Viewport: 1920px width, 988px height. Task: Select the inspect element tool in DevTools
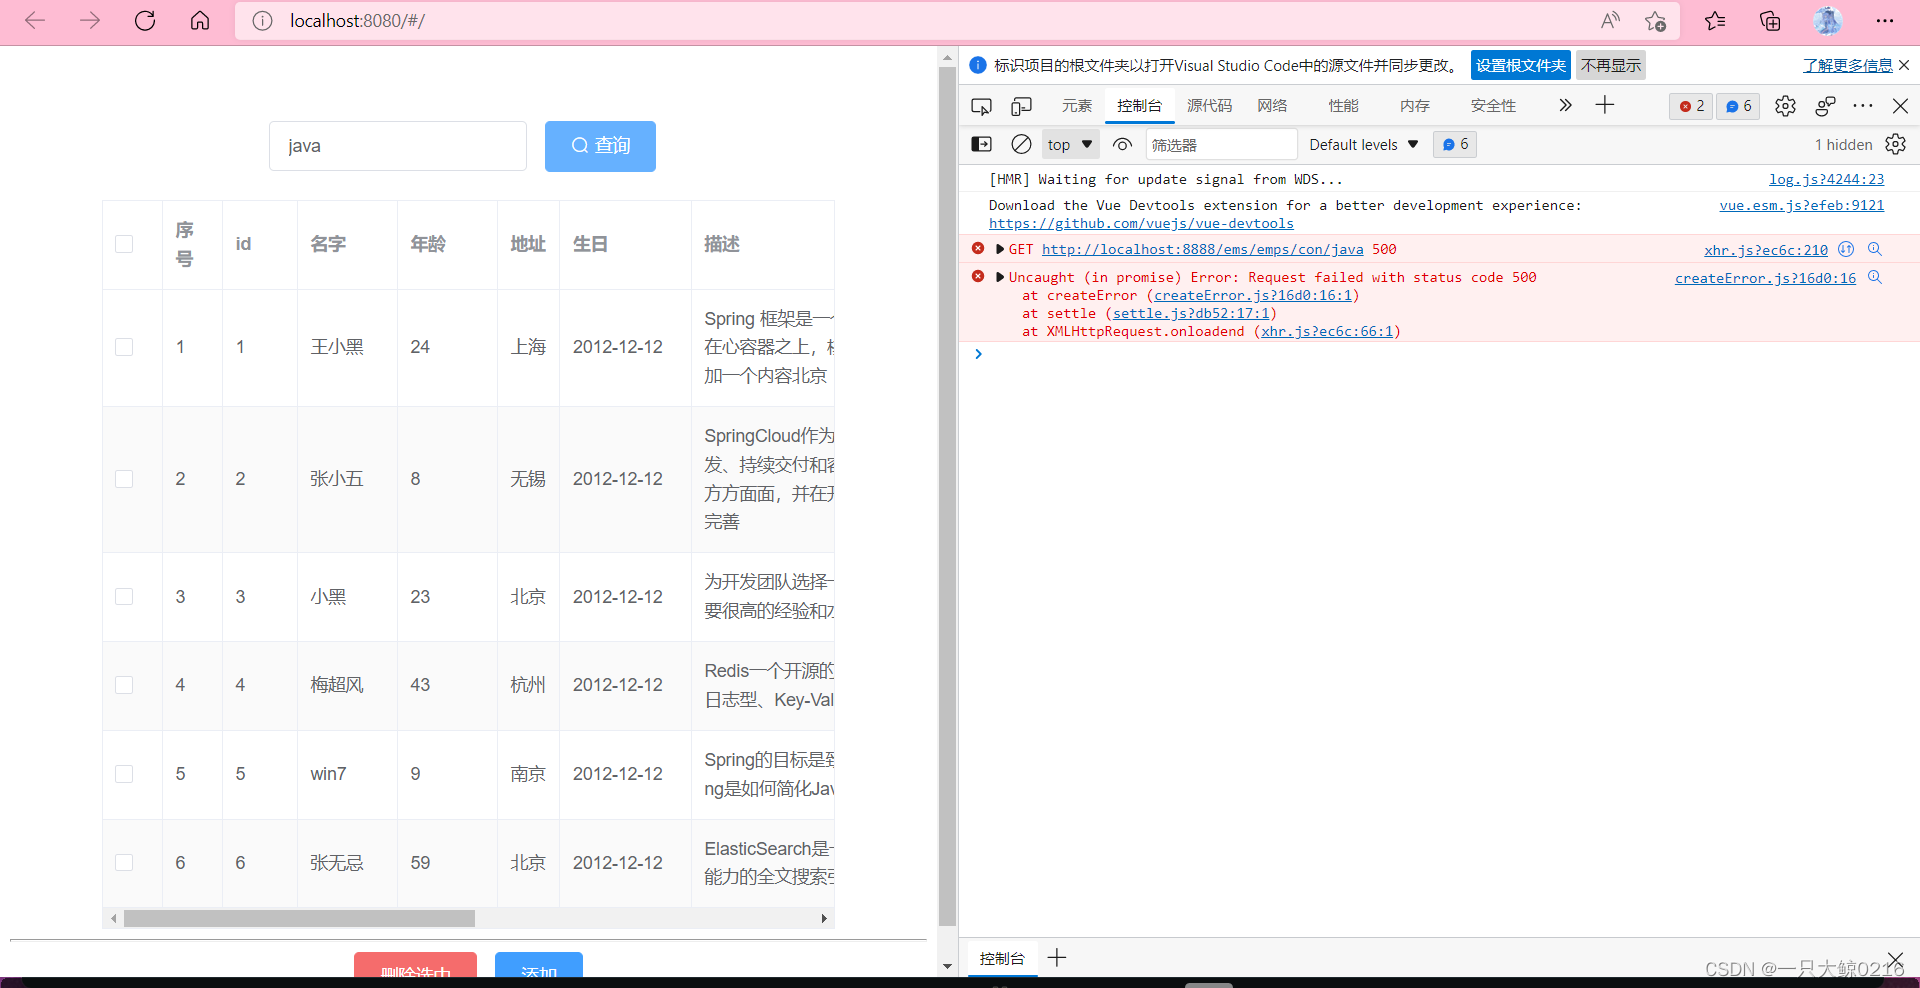pos(981,105)
